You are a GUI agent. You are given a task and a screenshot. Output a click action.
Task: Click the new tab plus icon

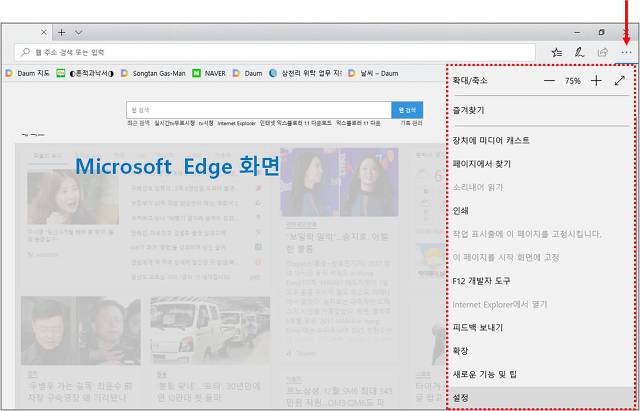tap(62, 32)
